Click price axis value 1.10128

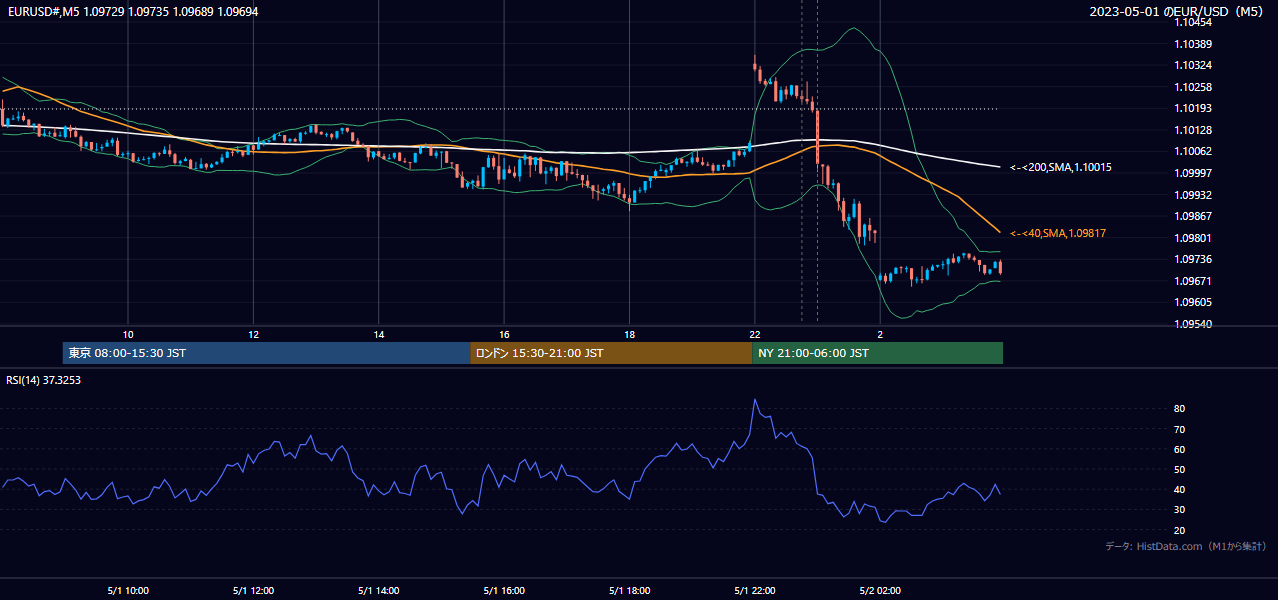click(x=1193, y=130)
